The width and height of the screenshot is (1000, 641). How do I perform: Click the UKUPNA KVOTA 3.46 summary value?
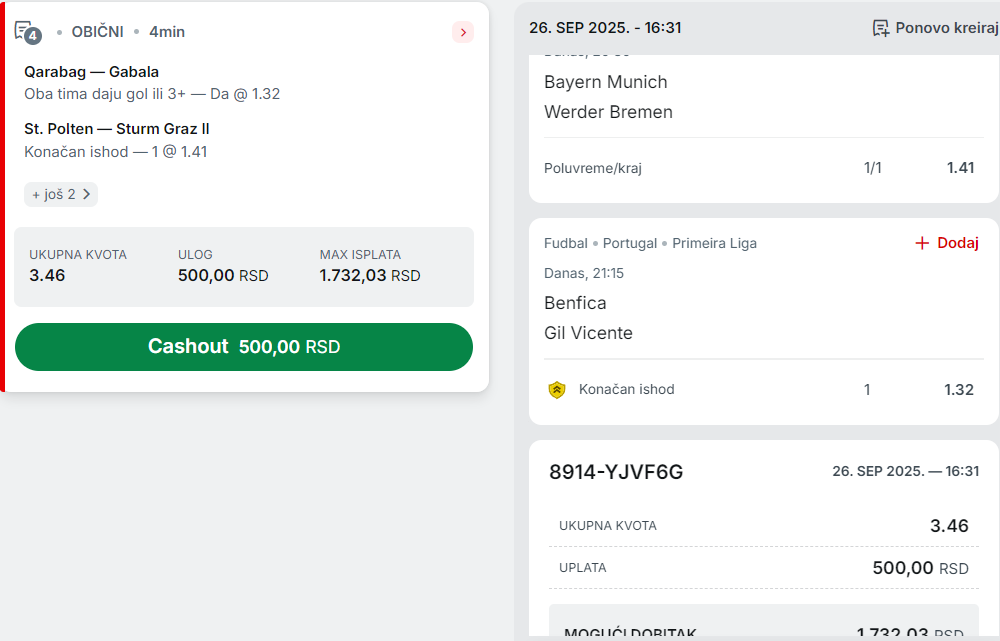[x=47, y=276]
